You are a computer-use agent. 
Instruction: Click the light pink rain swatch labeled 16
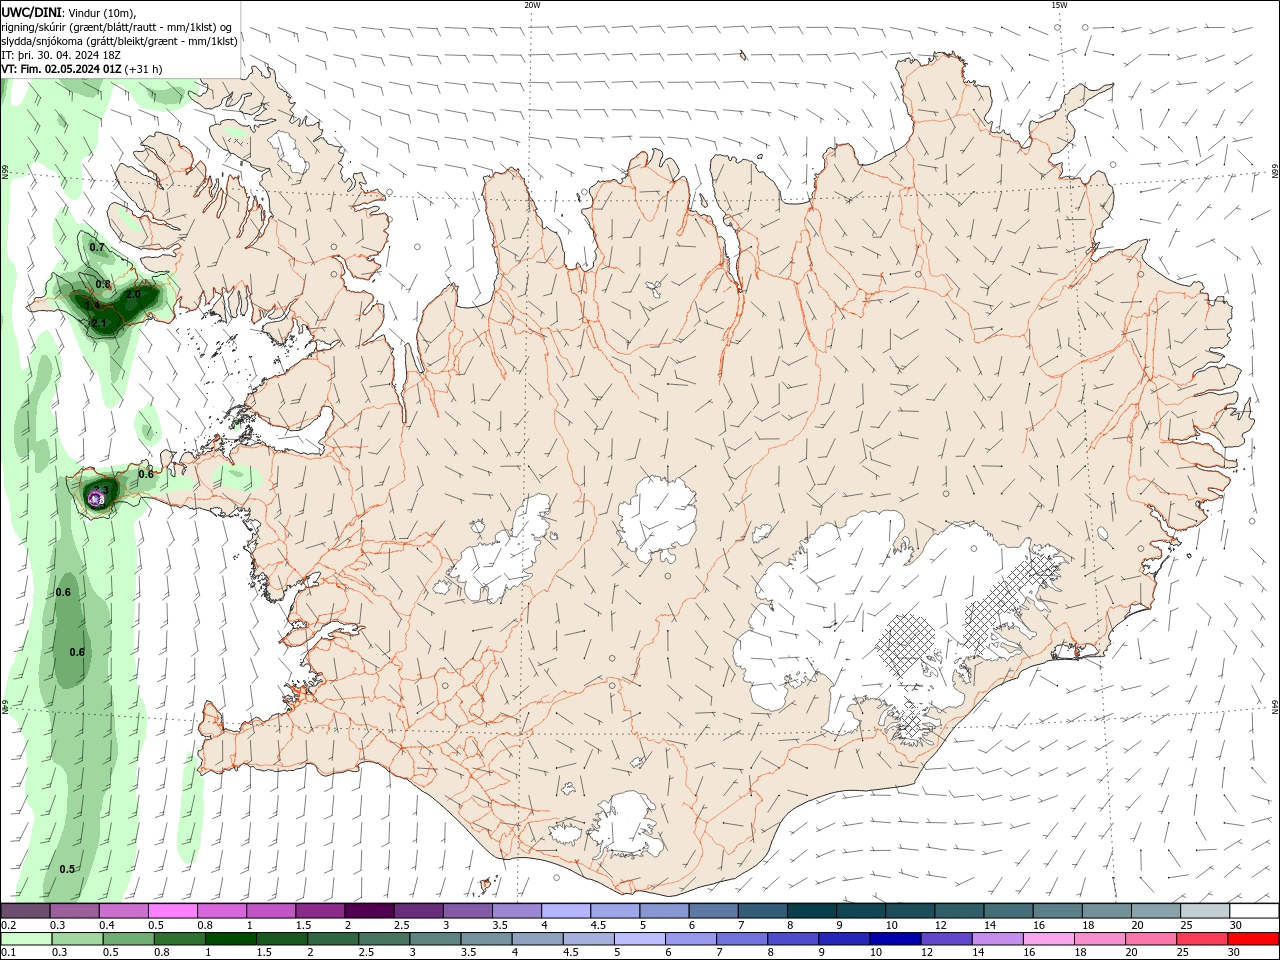click(1049, 939)
